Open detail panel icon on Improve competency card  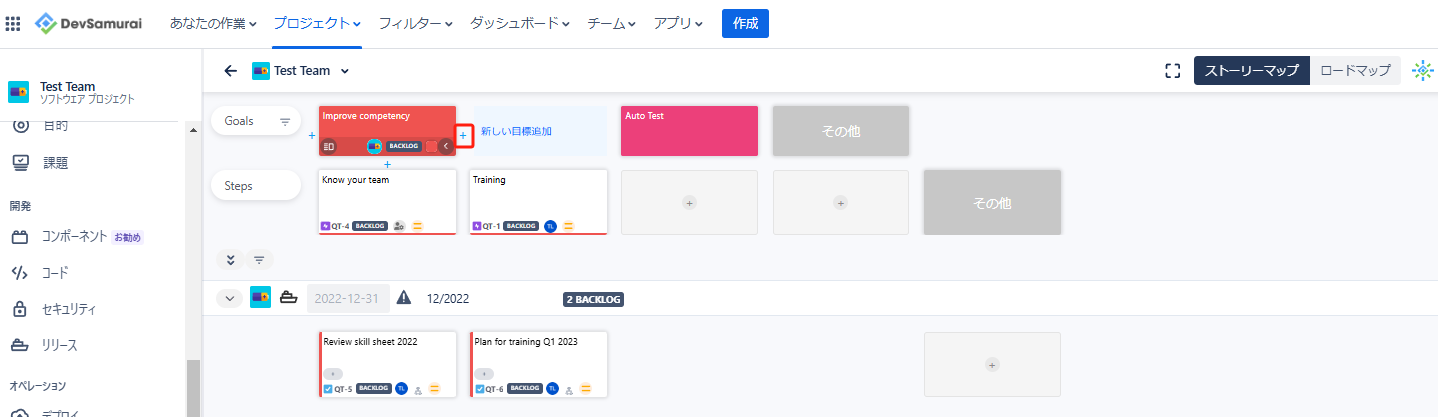[329, 146]
